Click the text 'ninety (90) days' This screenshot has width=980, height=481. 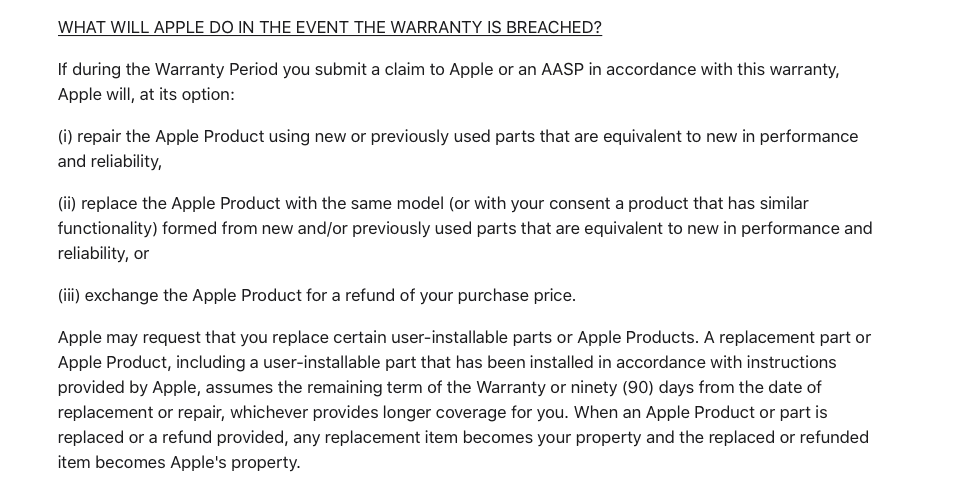(632, 387)
